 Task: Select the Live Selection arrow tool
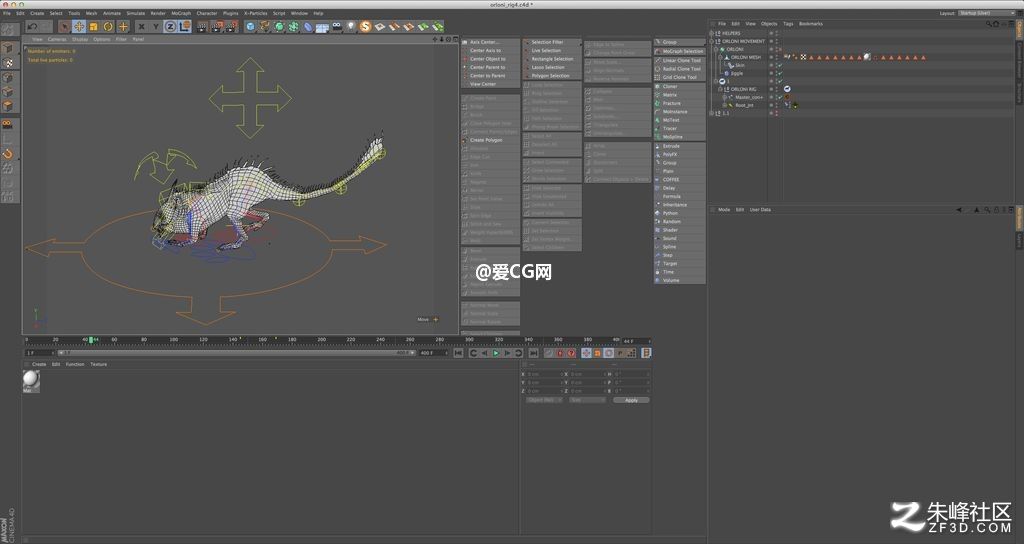point(64,26)
